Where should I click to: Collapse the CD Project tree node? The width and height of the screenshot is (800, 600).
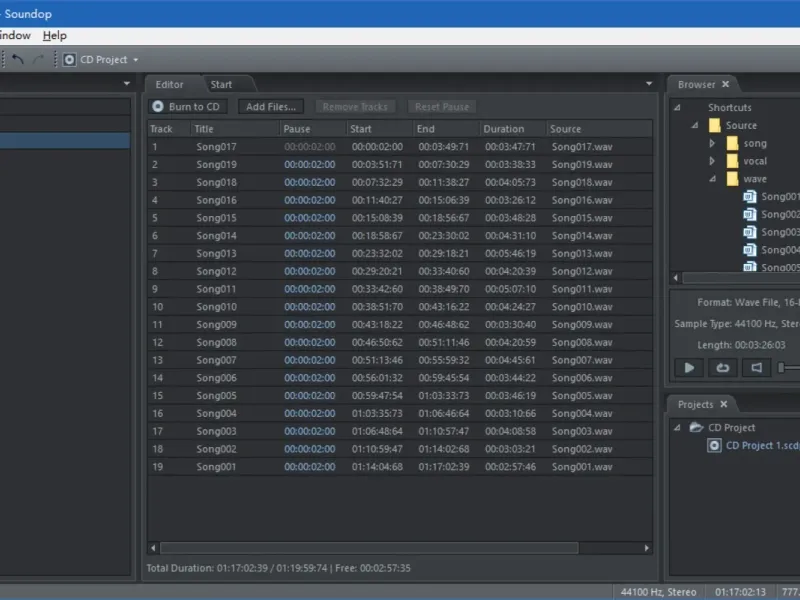coord(677,428)
